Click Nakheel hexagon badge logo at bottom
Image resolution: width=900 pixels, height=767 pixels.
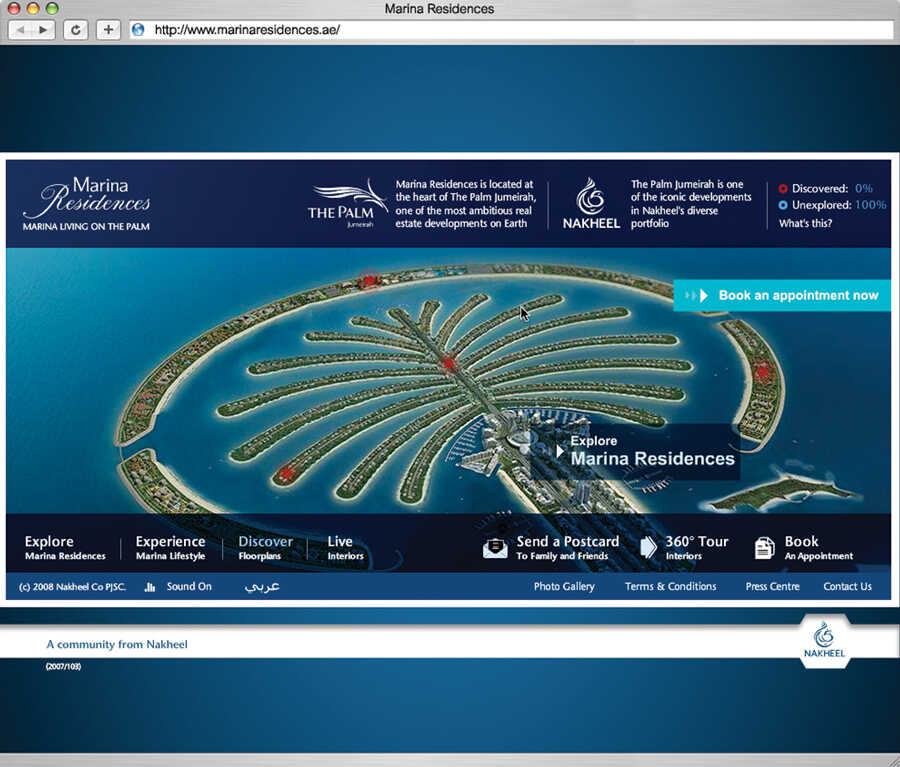tap(824, 641)
